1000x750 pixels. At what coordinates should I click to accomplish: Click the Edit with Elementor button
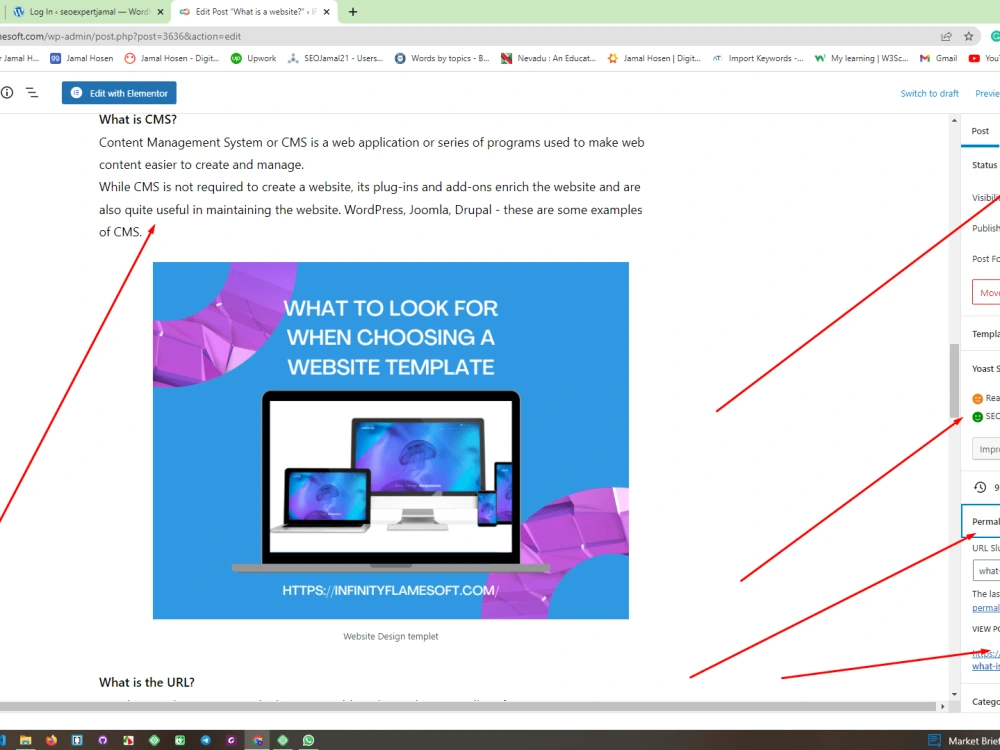[x=119, y=92]
